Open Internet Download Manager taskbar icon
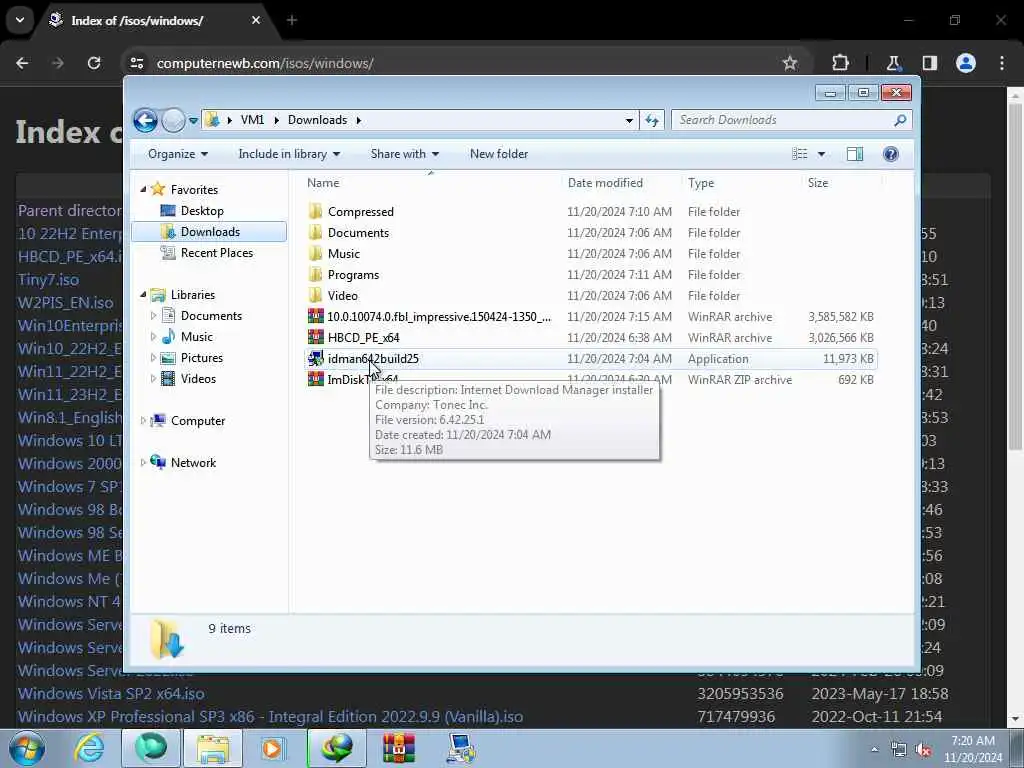 pyautogui.click(x=337, y=748)
